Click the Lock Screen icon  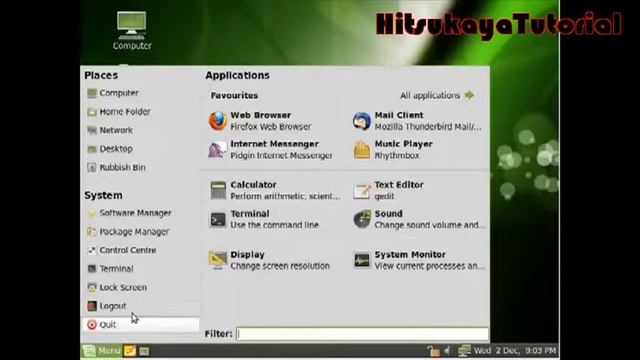(92, 287)
